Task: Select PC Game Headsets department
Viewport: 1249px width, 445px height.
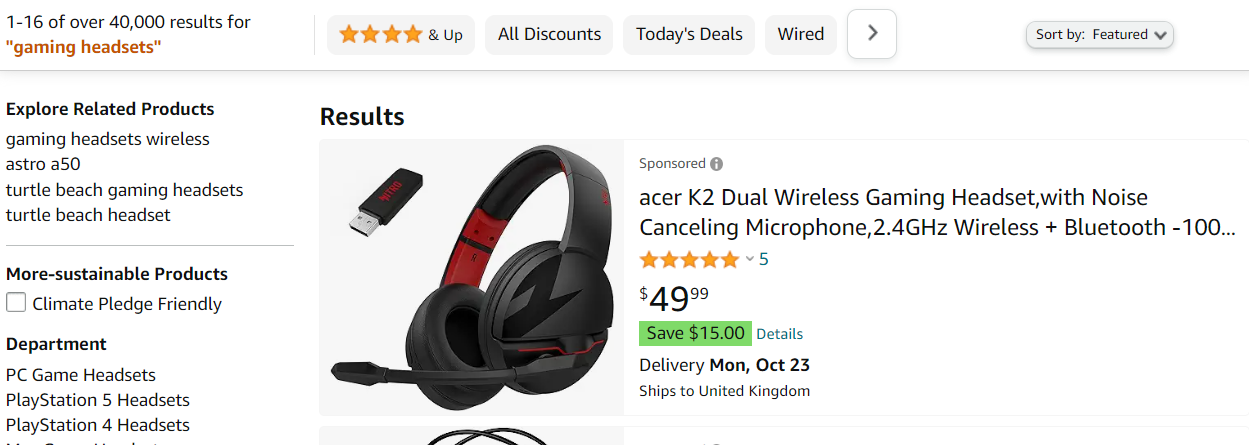Action: point(81,375)
